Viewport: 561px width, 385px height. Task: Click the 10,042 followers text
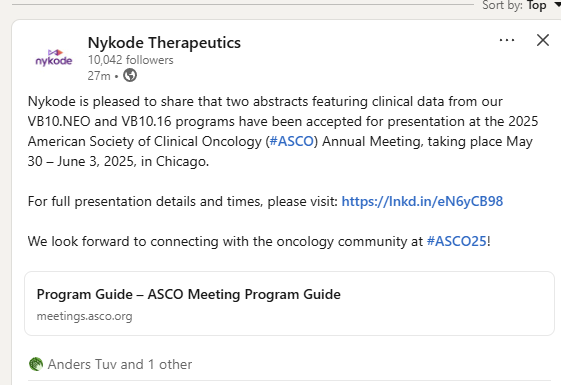tap(131, 60)
